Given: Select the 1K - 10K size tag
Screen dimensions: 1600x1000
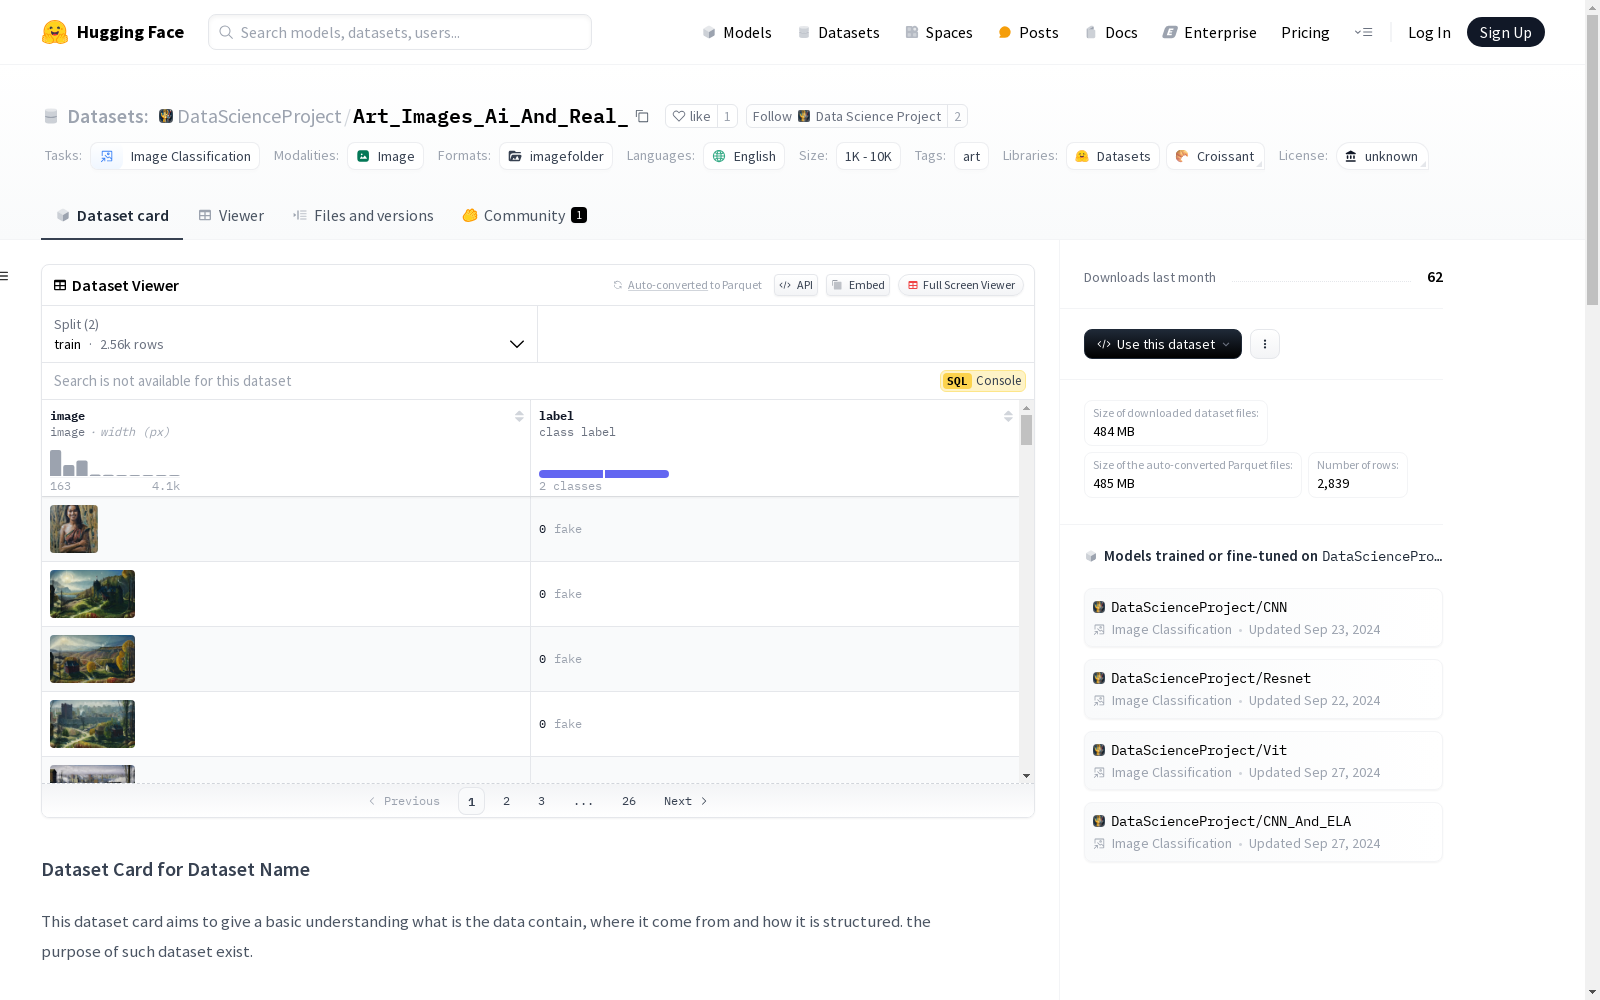Looking at the screenshot, I should 868,156.
